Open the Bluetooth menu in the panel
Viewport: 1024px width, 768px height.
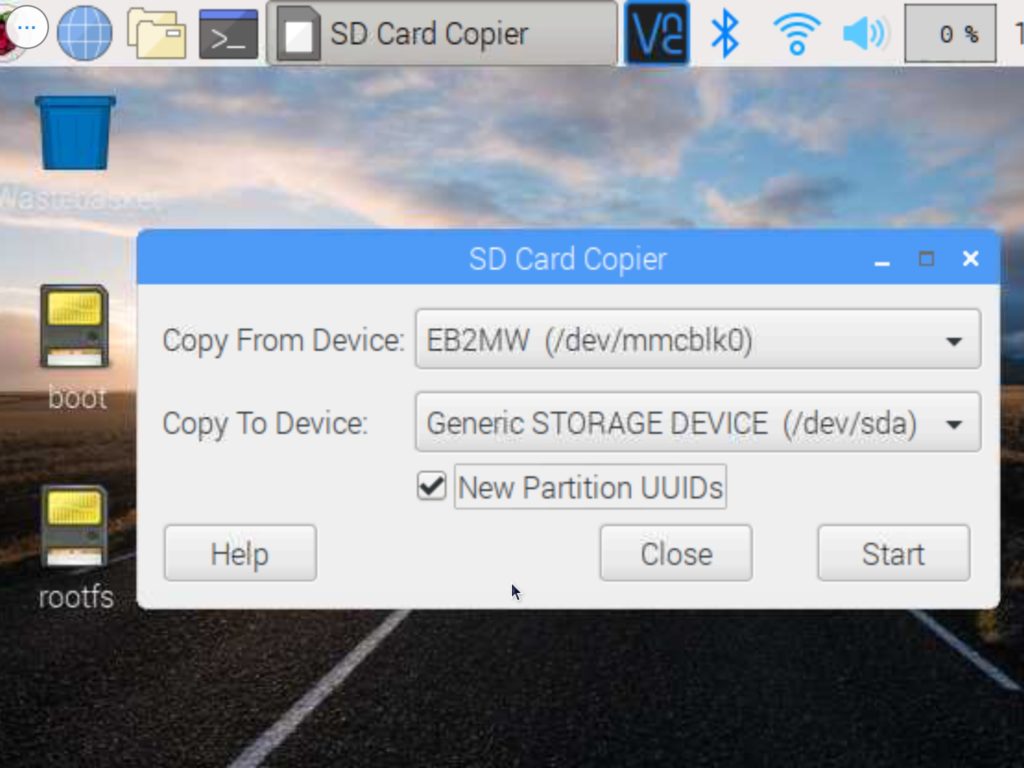[725, 33]
